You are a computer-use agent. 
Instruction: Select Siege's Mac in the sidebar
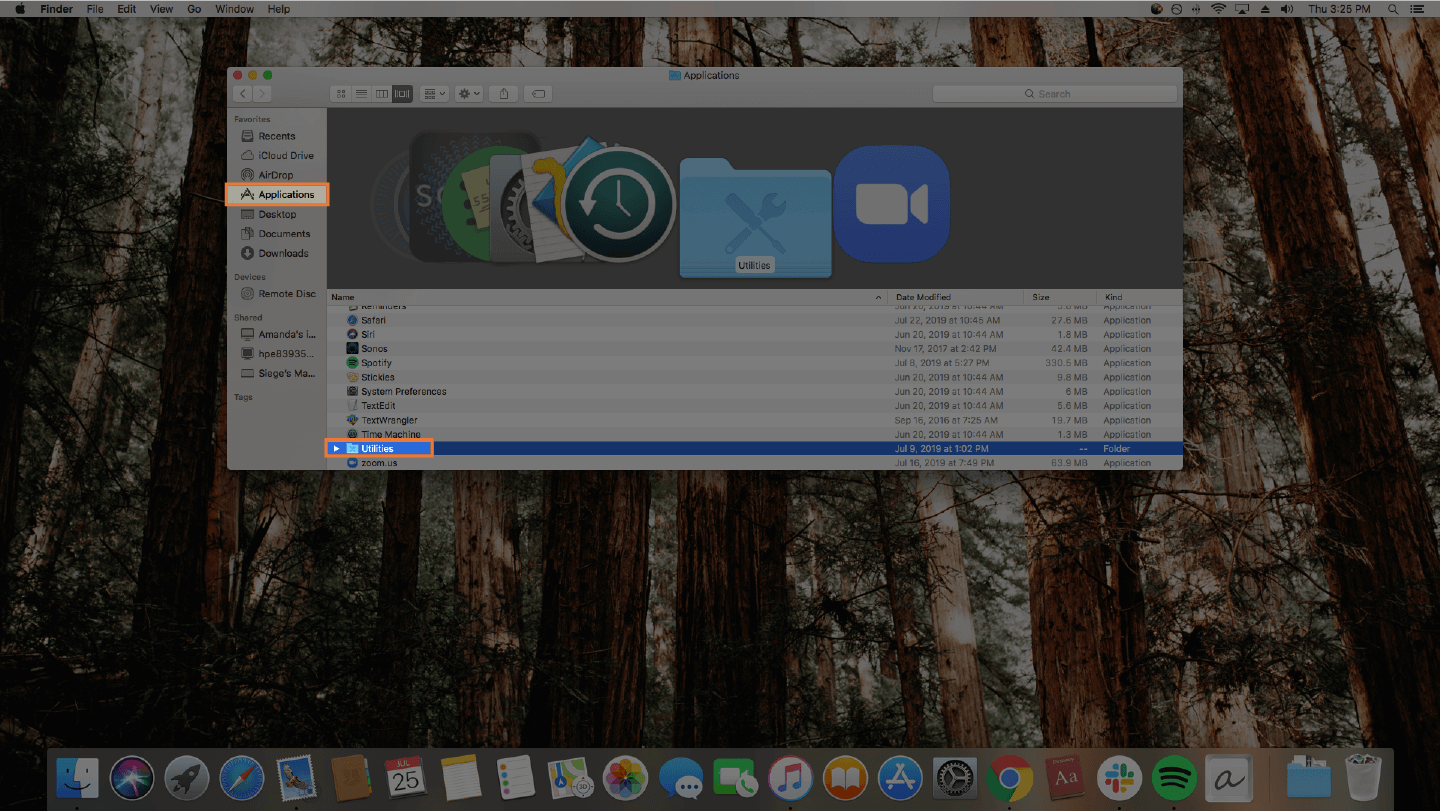278,373
